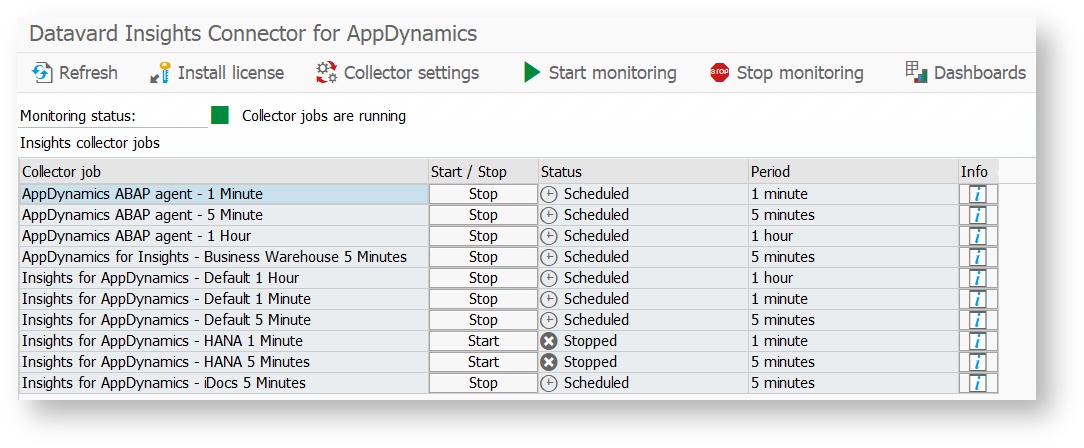Open info for HANA 1 Minute job
The image size is (1084, 448).
click(978, 341)
